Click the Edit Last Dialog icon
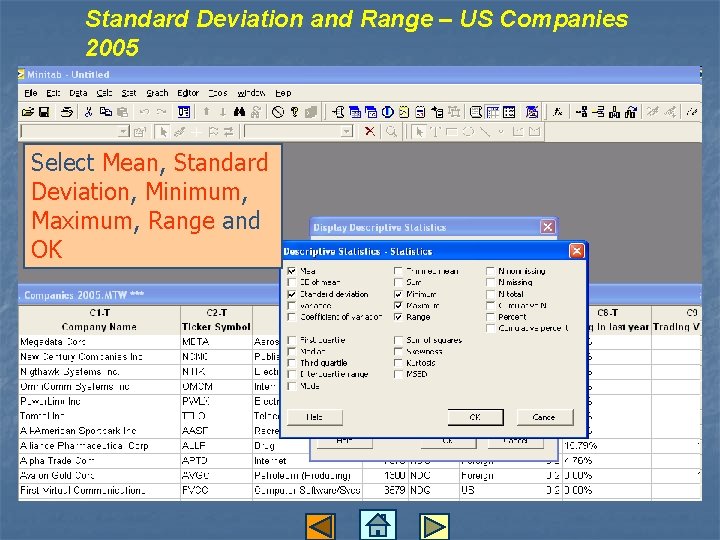The image size is (720, 540). pyautogui.click(x=184, y=112)
